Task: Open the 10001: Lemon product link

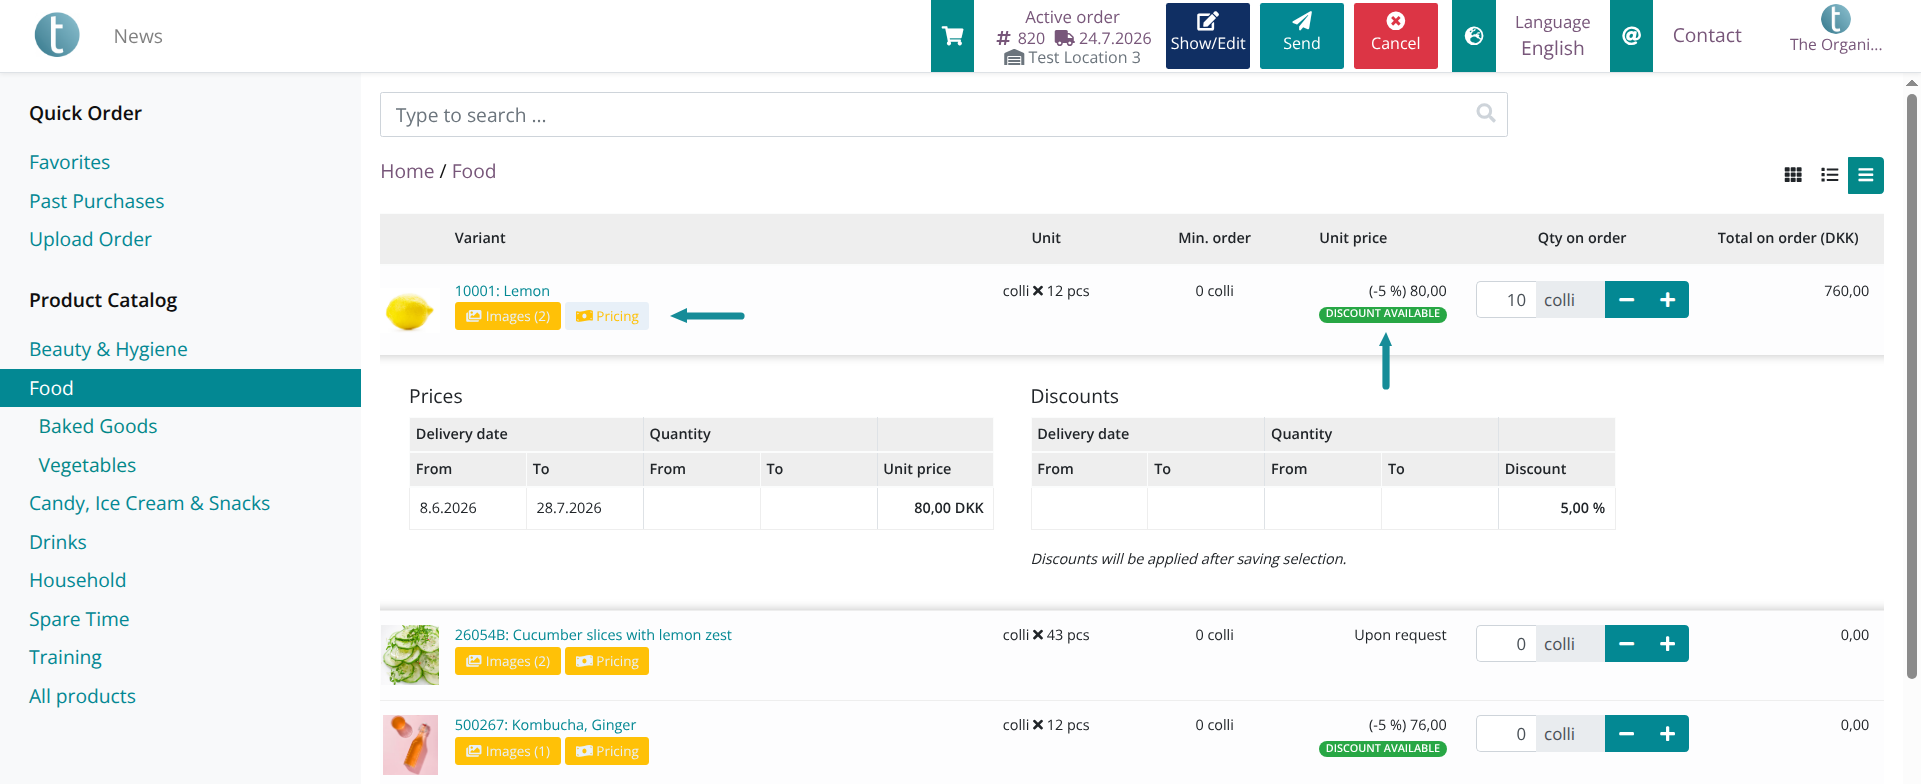Action: [502, 291]
